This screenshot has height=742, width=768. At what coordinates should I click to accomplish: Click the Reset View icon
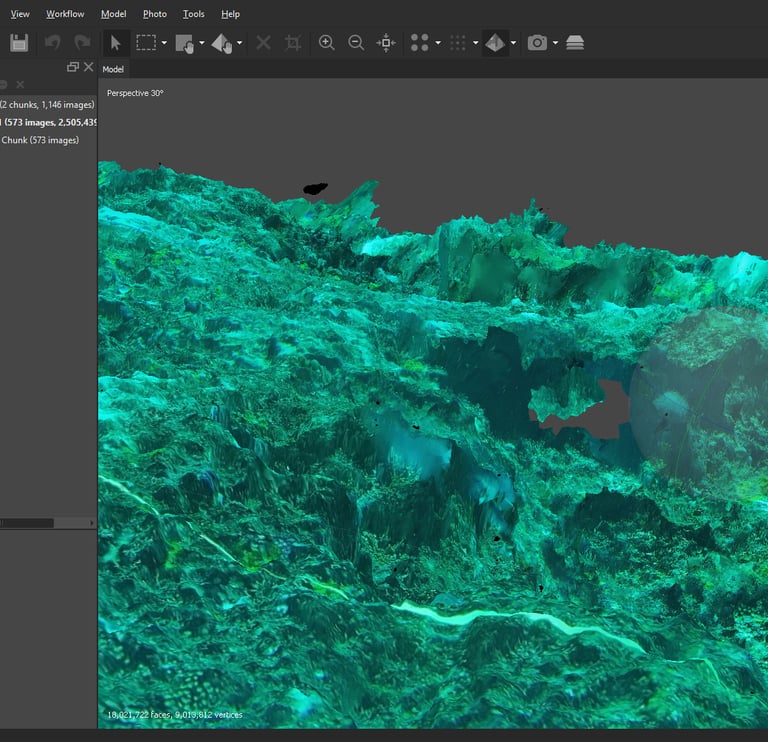click(x=386, y=43)
